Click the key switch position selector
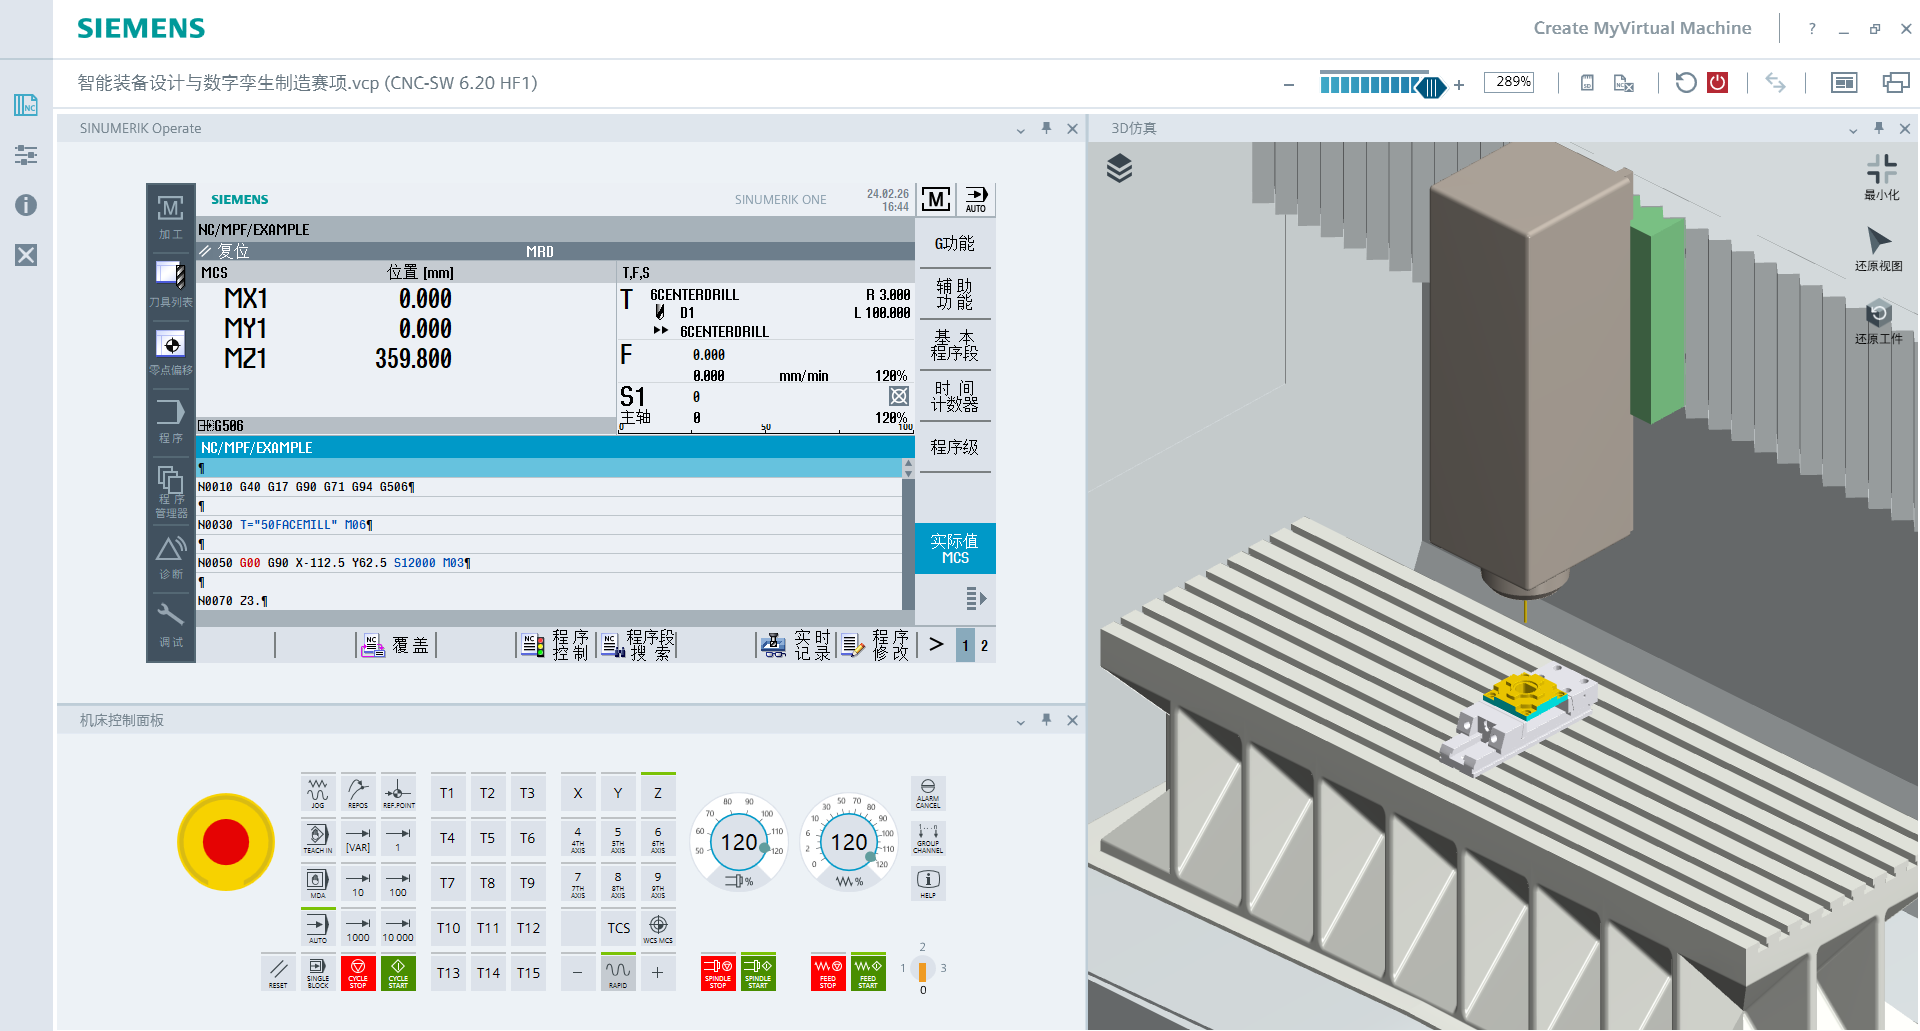 [x=922, y=969]
